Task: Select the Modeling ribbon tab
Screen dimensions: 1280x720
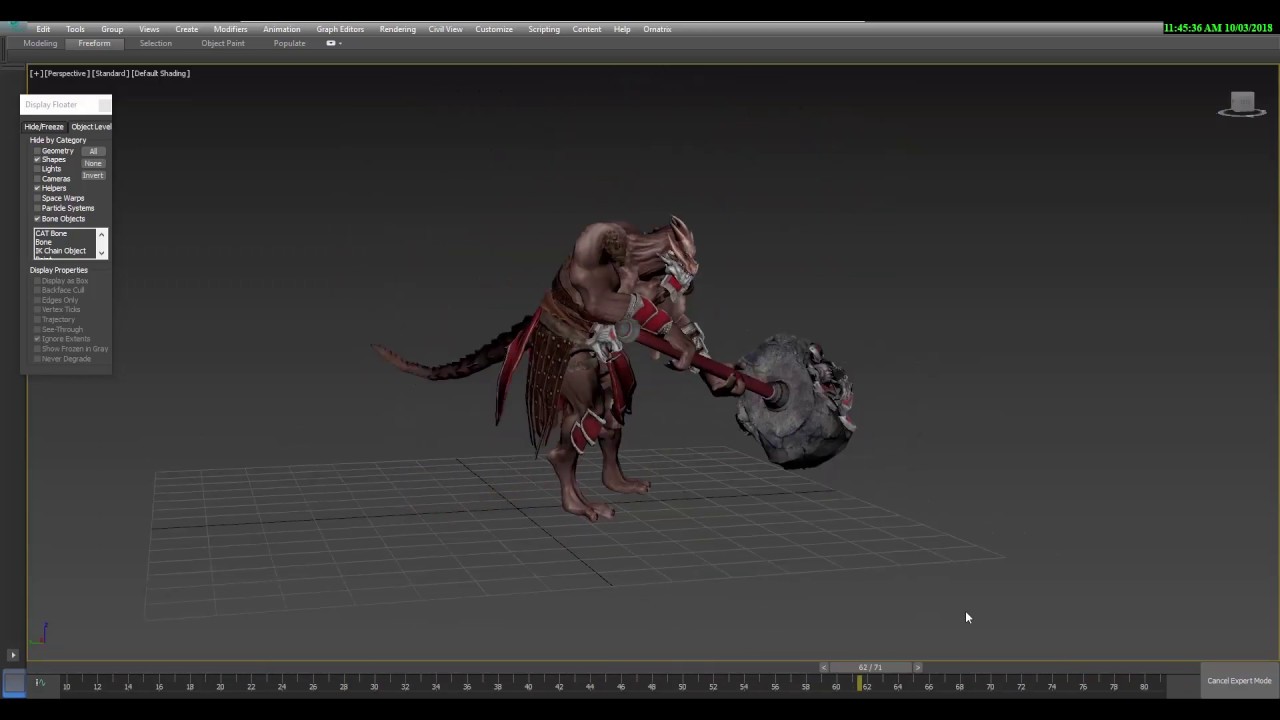Action: point(40,43)
